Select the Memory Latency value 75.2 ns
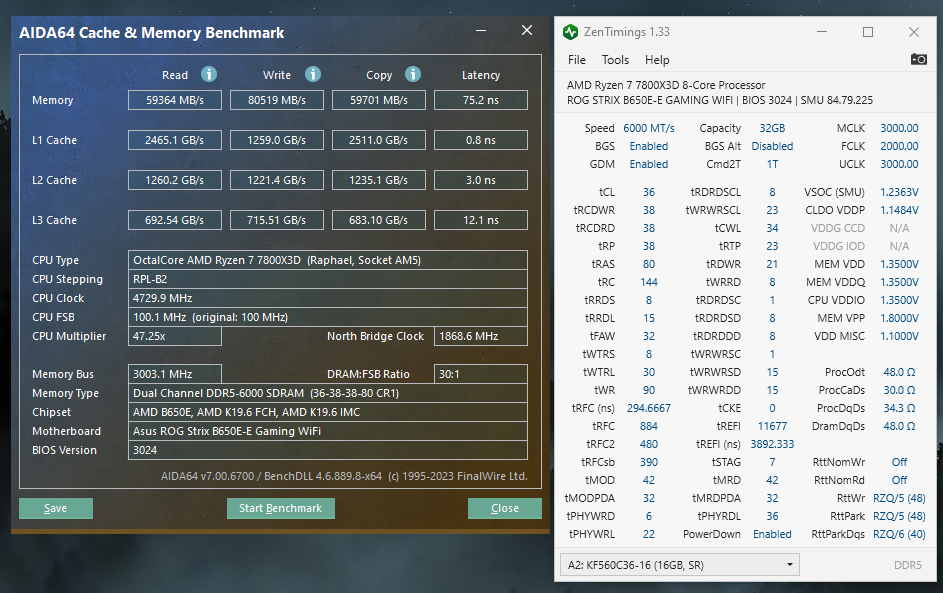 tap(481, 100)
